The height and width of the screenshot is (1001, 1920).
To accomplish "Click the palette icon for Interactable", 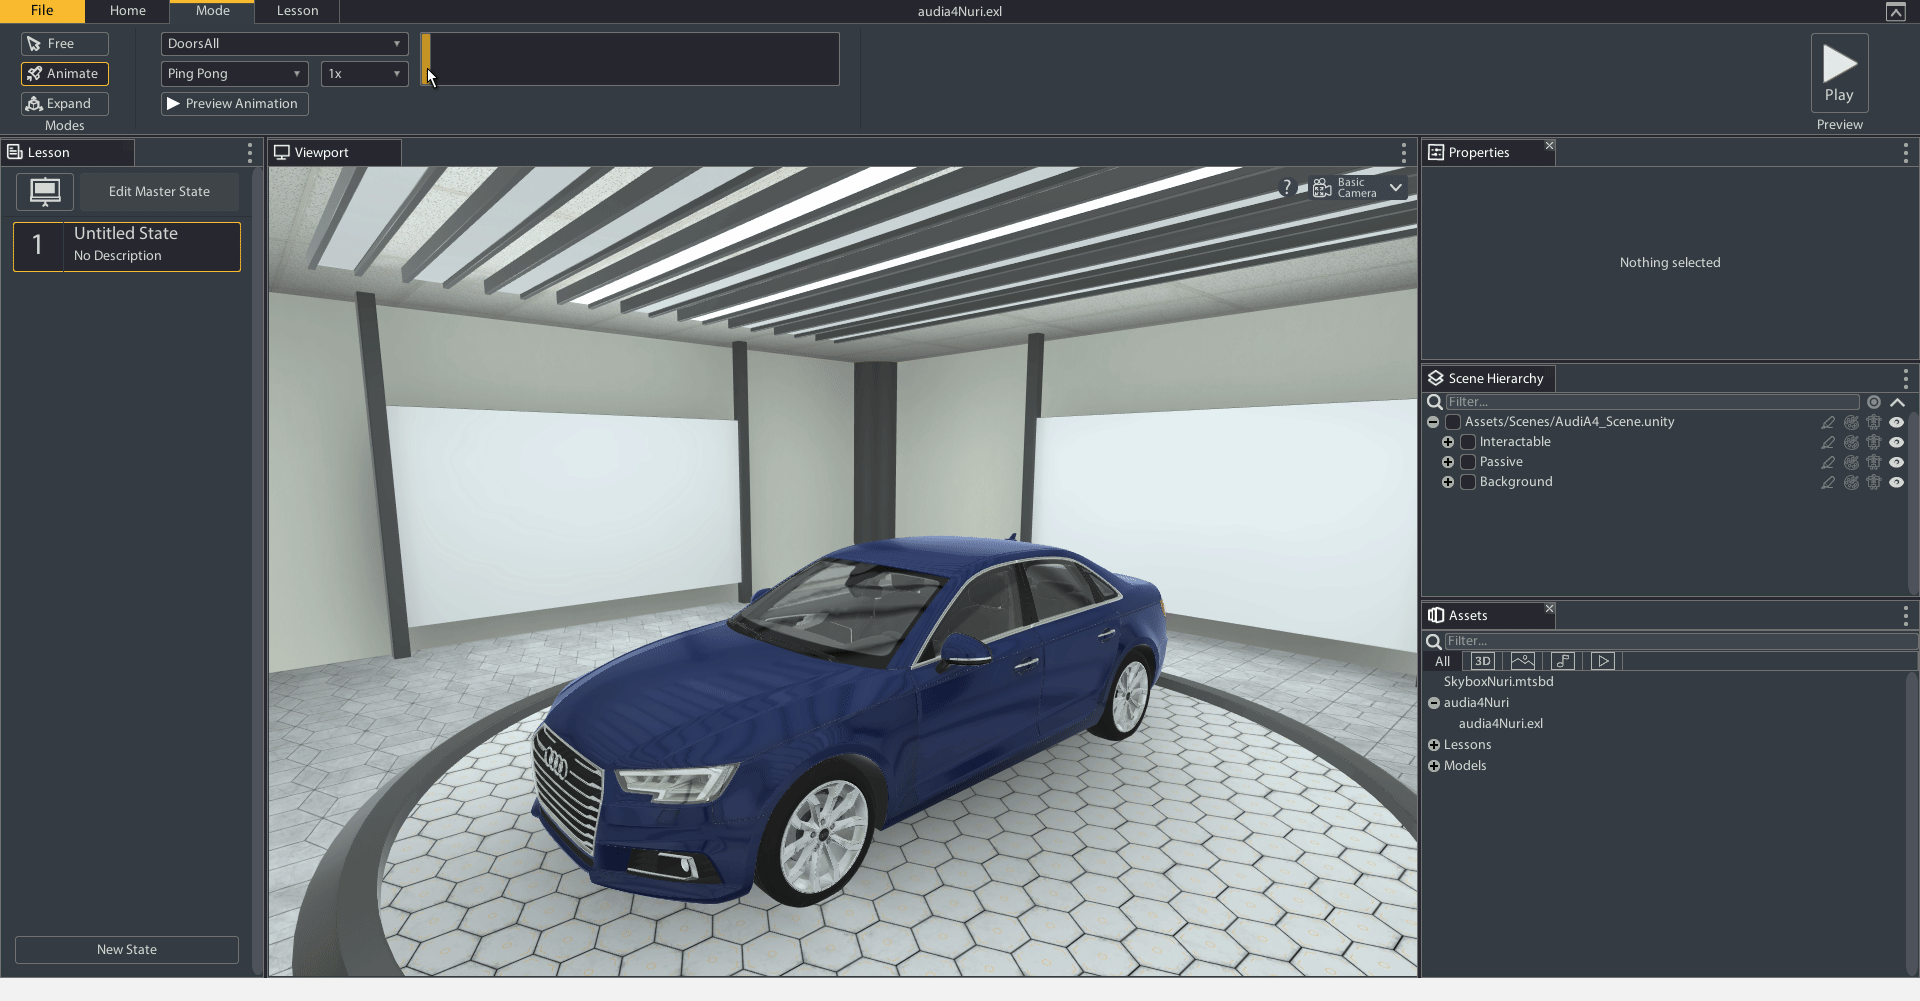I will tap(1852, 442).
